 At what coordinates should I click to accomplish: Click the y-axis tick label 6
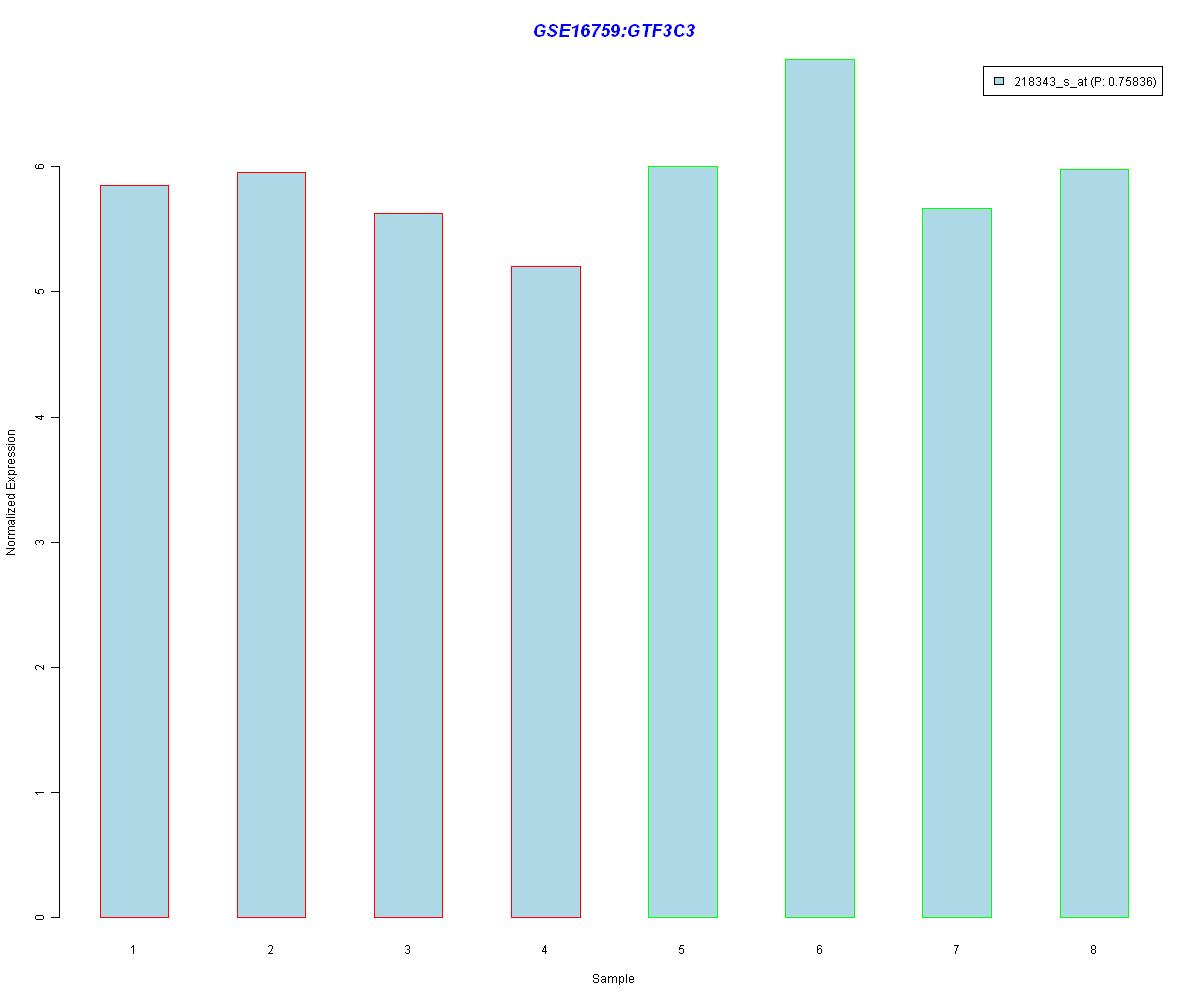[x=39, y=166]
